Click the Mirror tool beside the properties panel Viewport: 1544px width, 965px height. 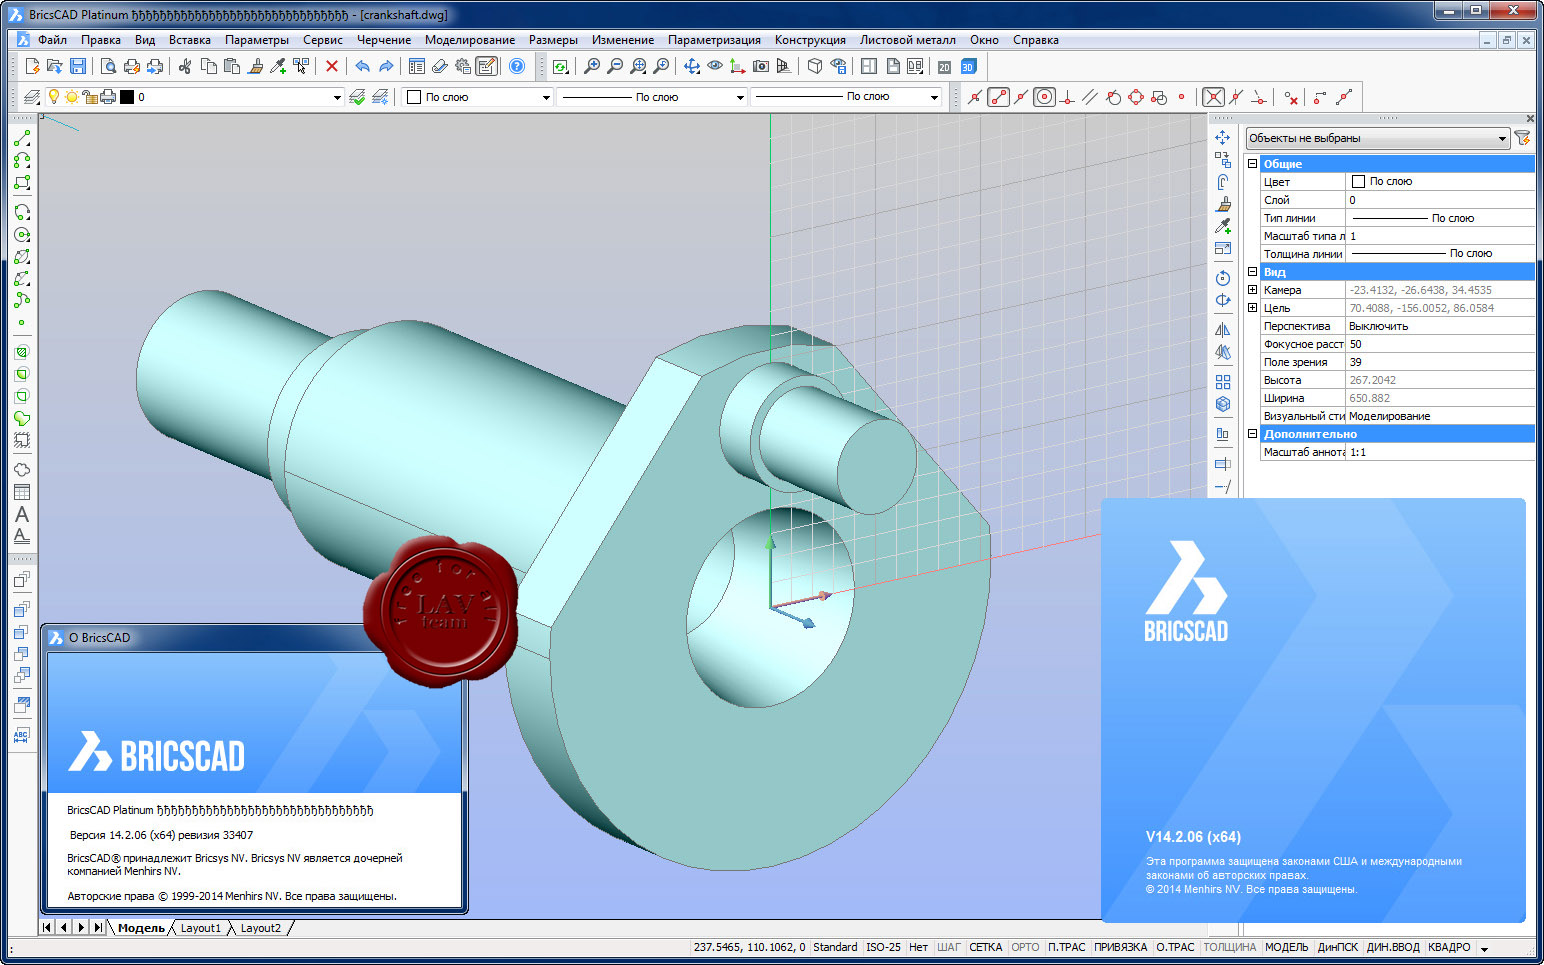point(1223,330)
